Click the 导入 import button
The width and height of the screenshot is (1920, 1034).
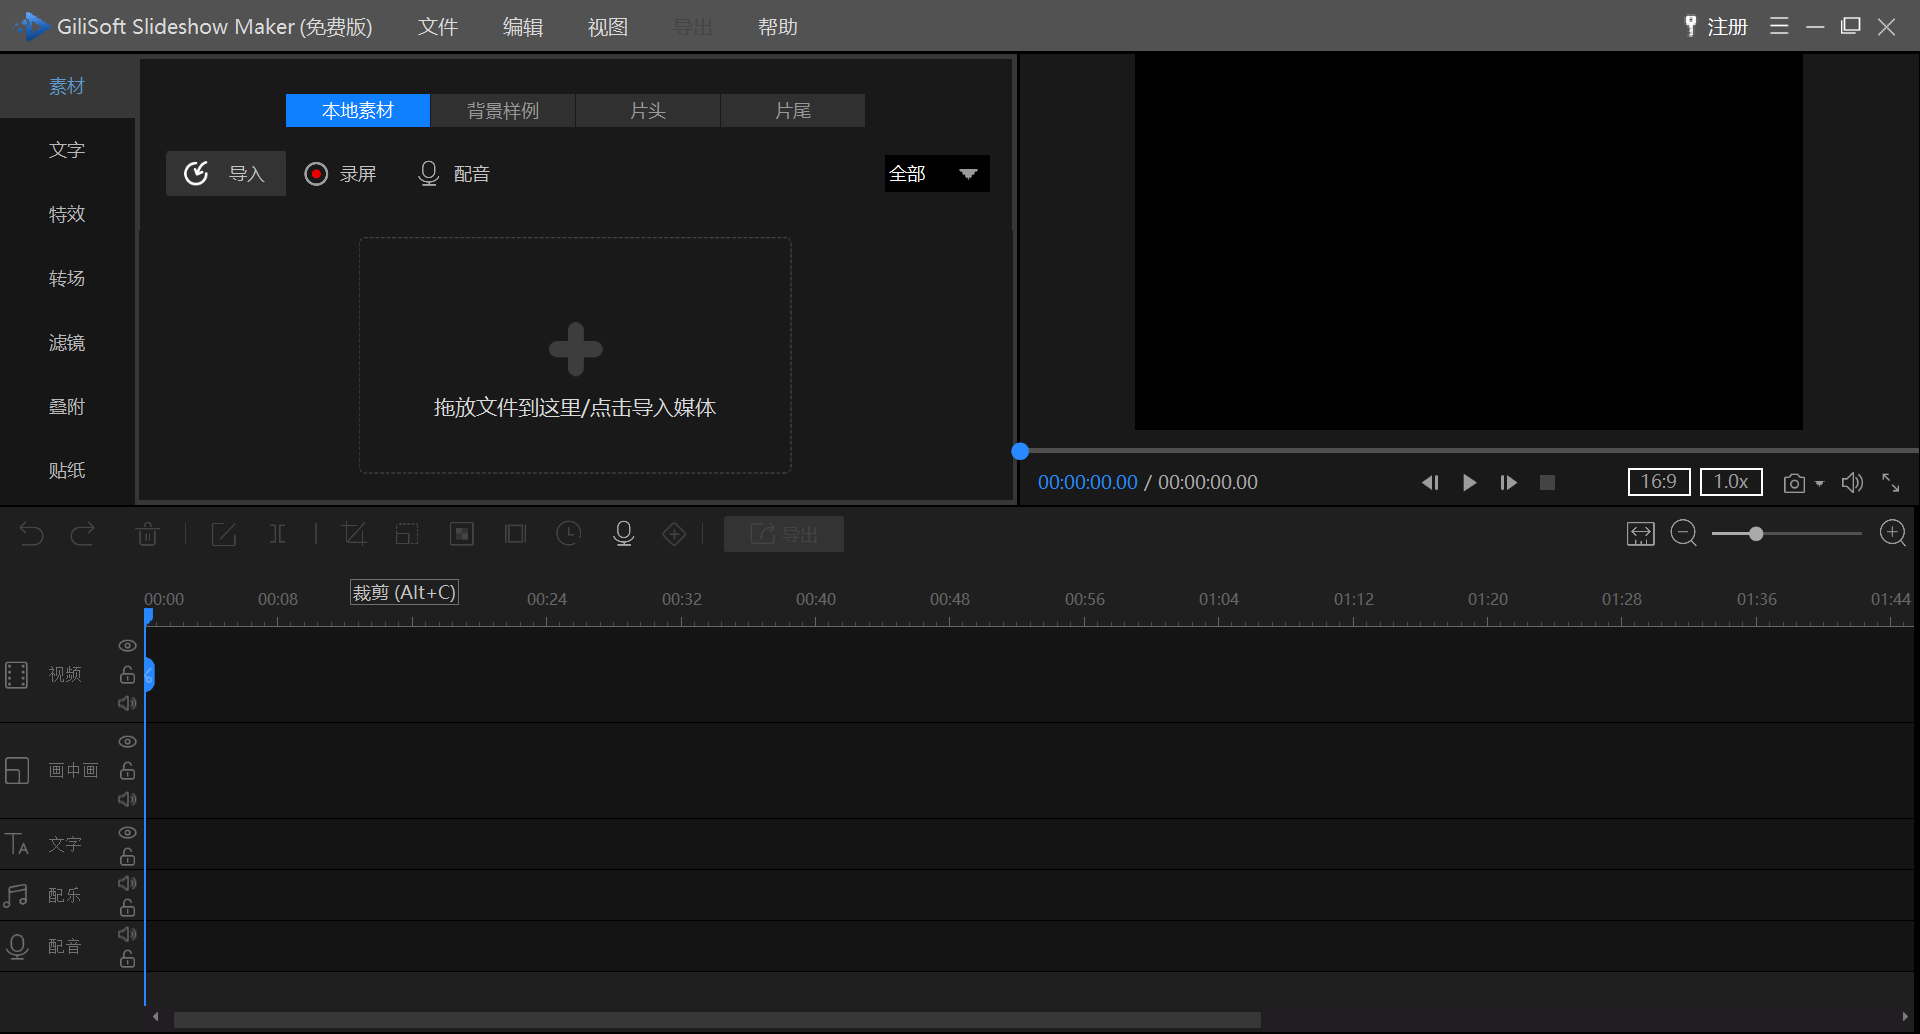coord(226,174)
